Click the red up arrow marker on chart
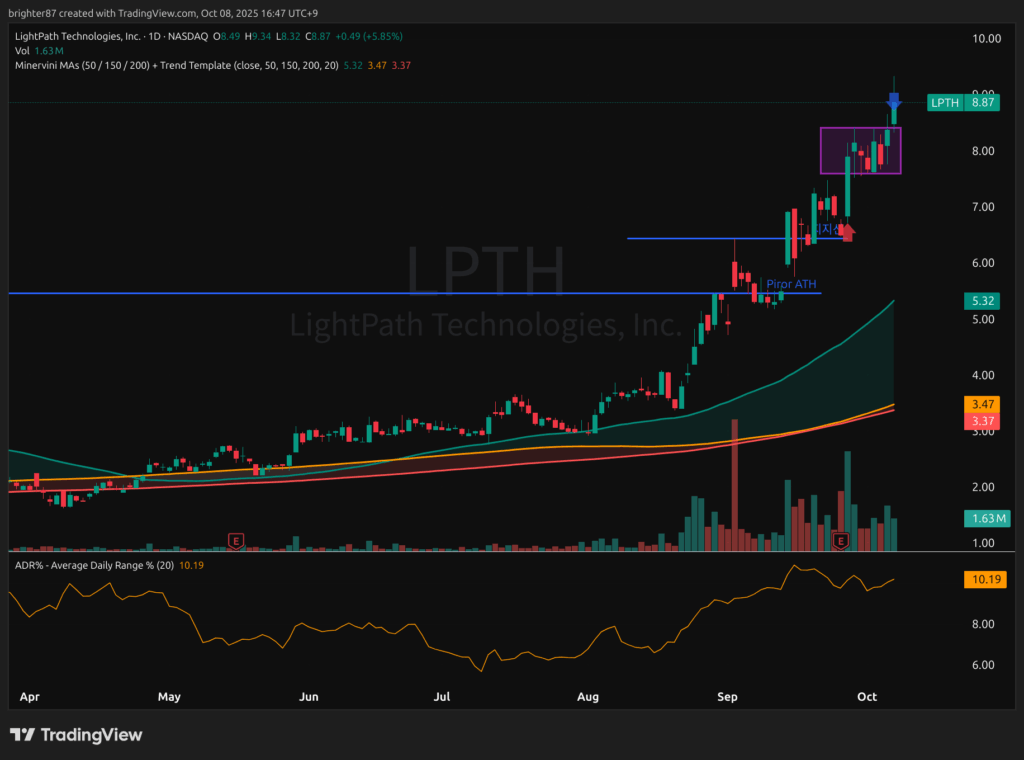The height and width of the screenshot is (760, 1024). click(x=847, y=232)
